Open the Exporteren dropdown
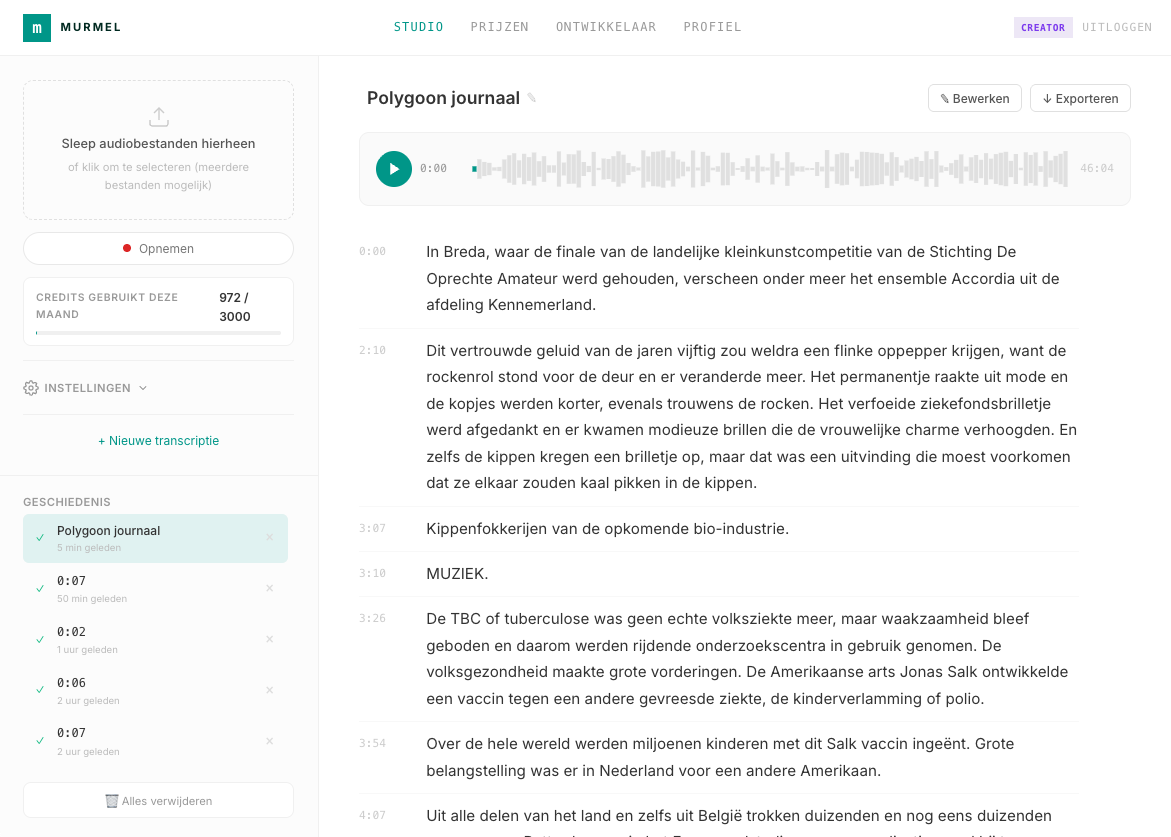The image size is (1171, 837). [1080, 98]
